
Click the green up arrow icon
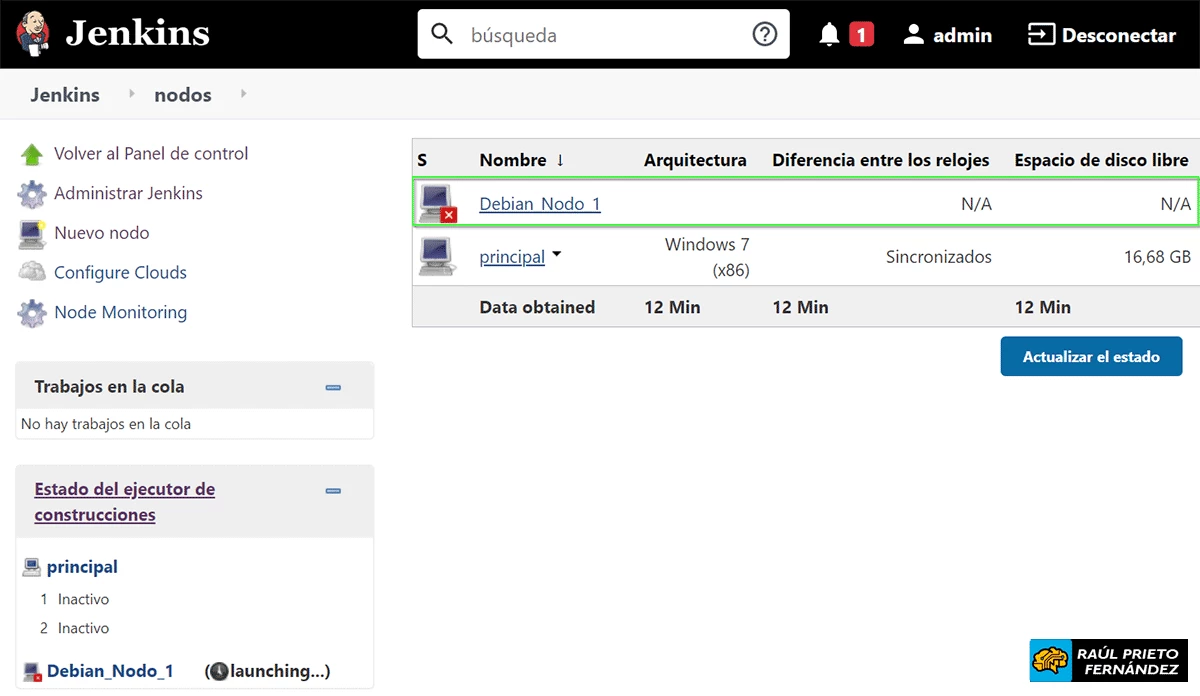32,154
